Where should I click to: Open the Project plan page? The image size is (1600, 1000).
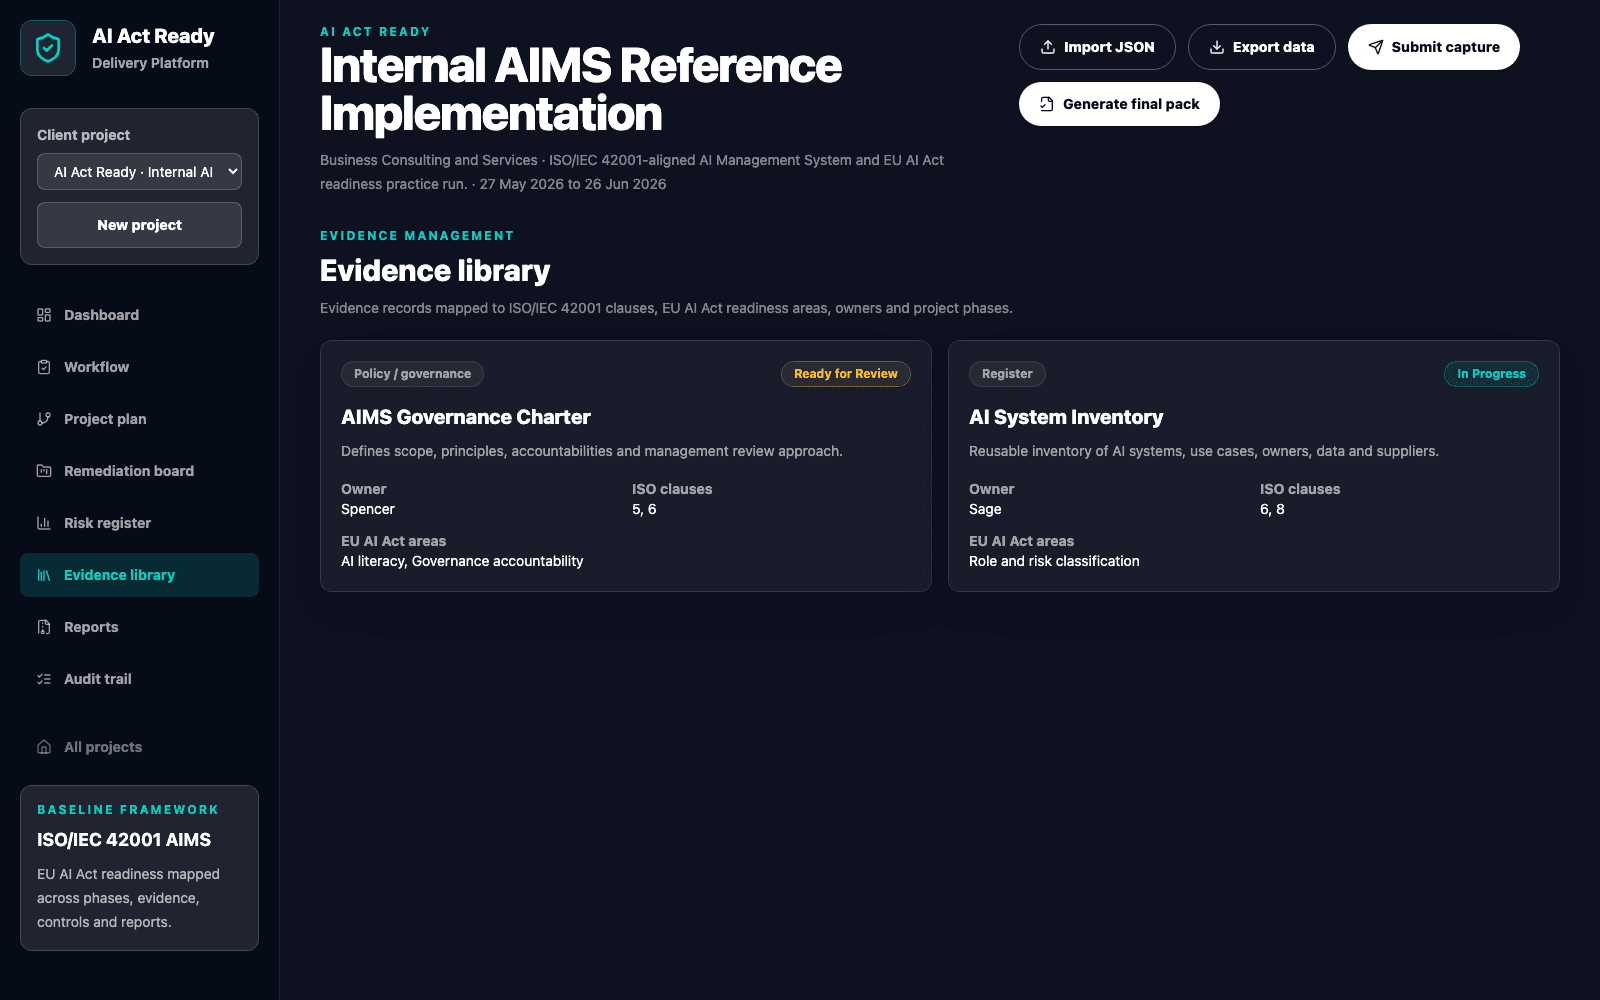(x=139, y=419)
